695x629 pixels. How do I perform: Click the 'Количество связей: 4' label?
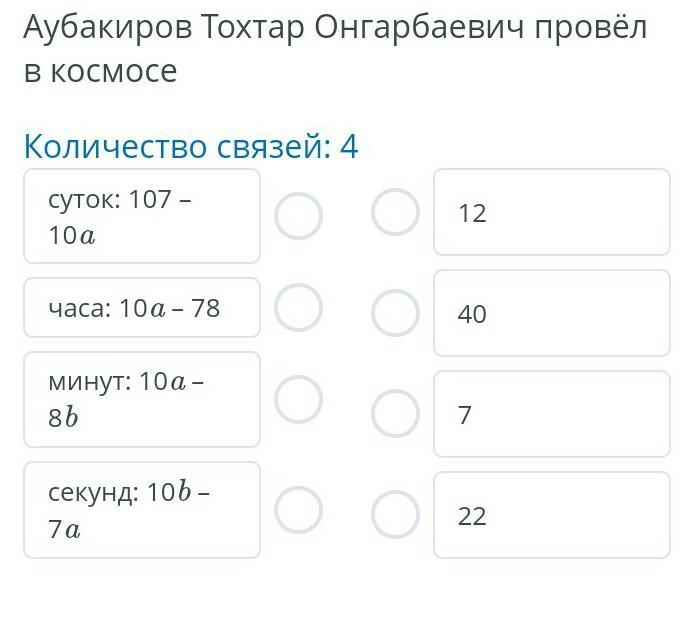[x=190, y=147]
